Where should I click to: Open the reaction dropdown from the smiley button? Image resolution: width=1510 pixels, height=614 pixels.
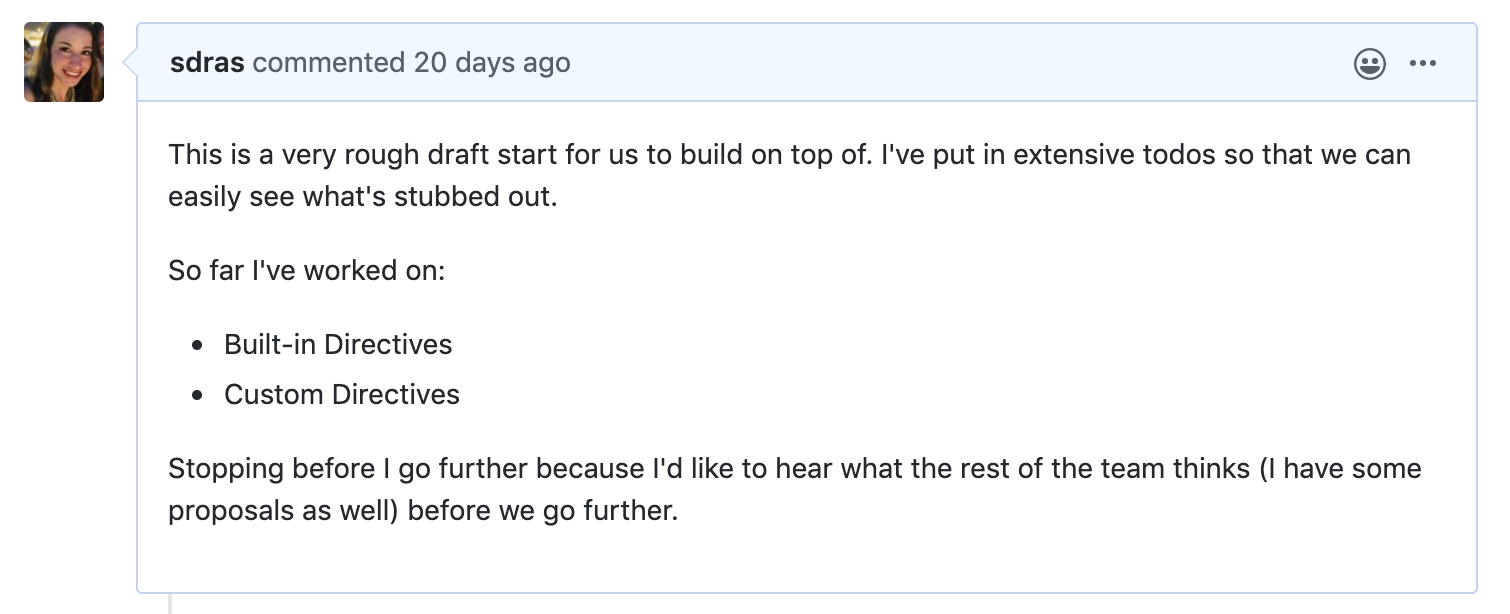pyautogui.click(x=1369, y=63)
